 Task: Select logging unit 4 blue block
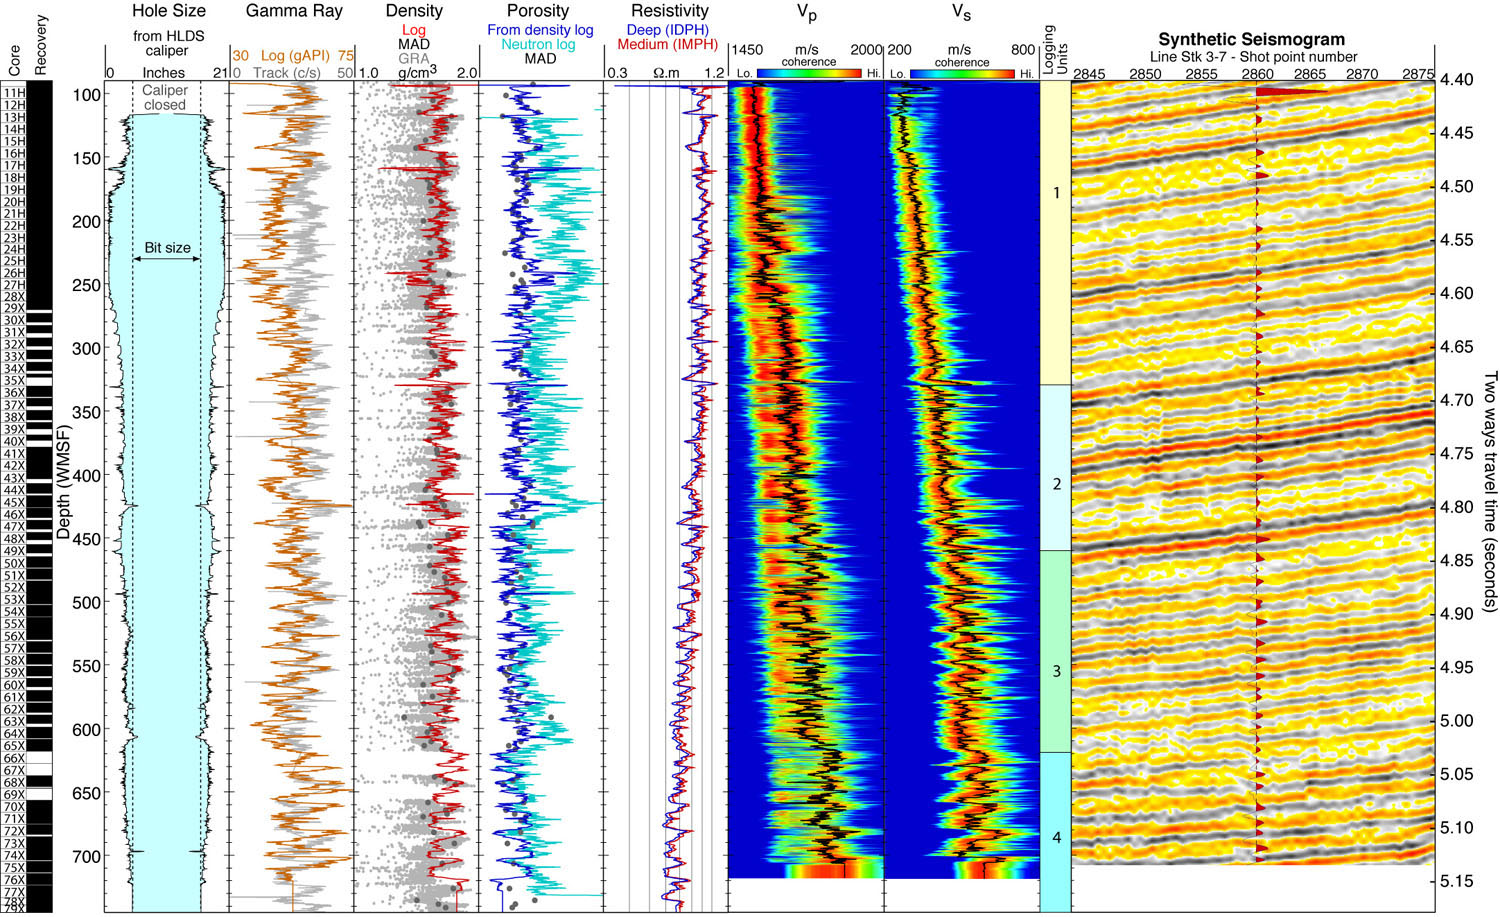[x=1056, y=832]
